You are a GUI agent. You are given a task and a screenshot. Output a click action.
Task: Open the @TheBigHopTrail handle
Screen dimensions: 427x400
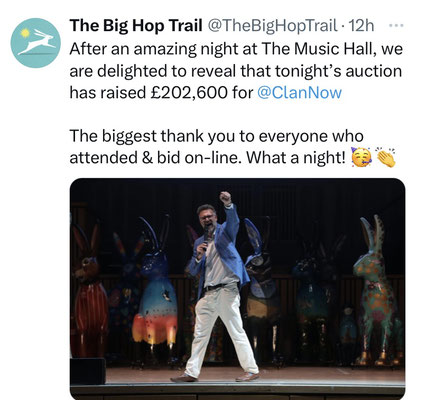tap(273, 26)
